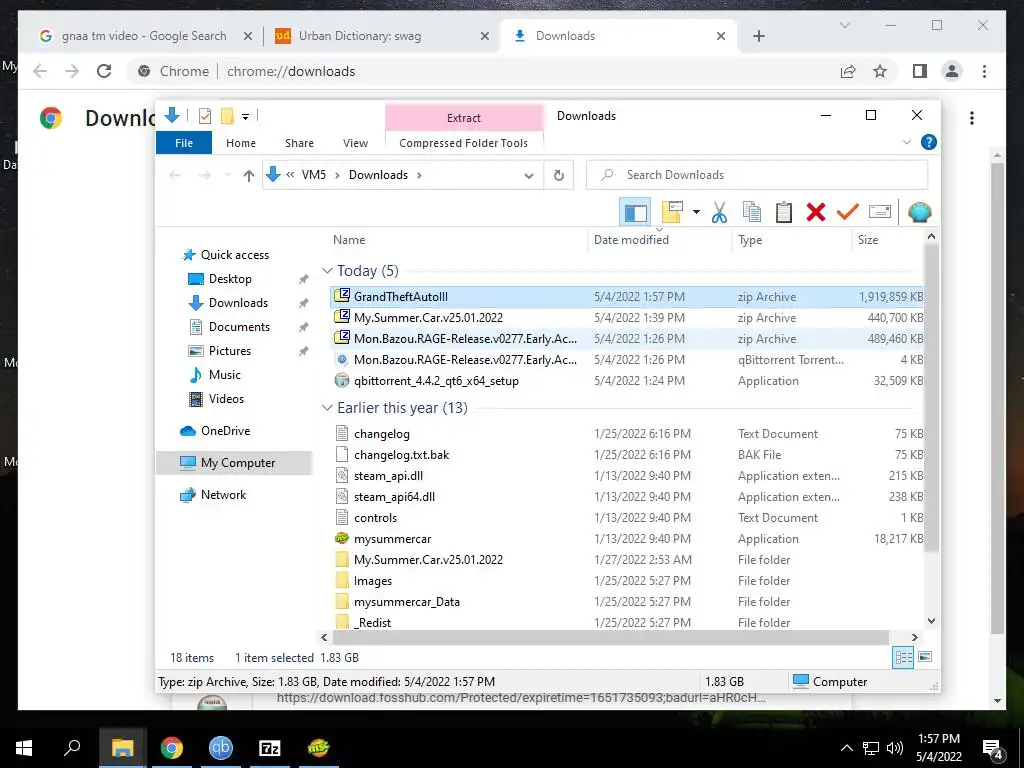Select the changelog.txt.bak file

pyautogui.click(x=627, y=455)
